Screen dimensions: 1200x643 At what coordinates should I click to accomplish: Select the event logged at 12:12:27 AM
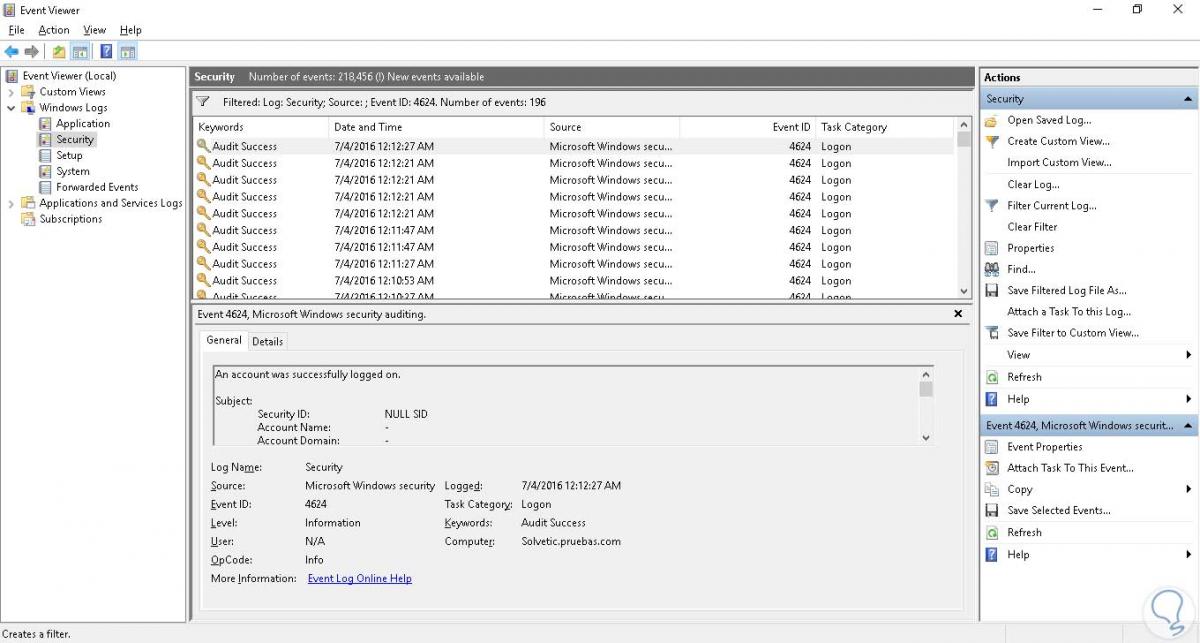click(x=573, y=146)
